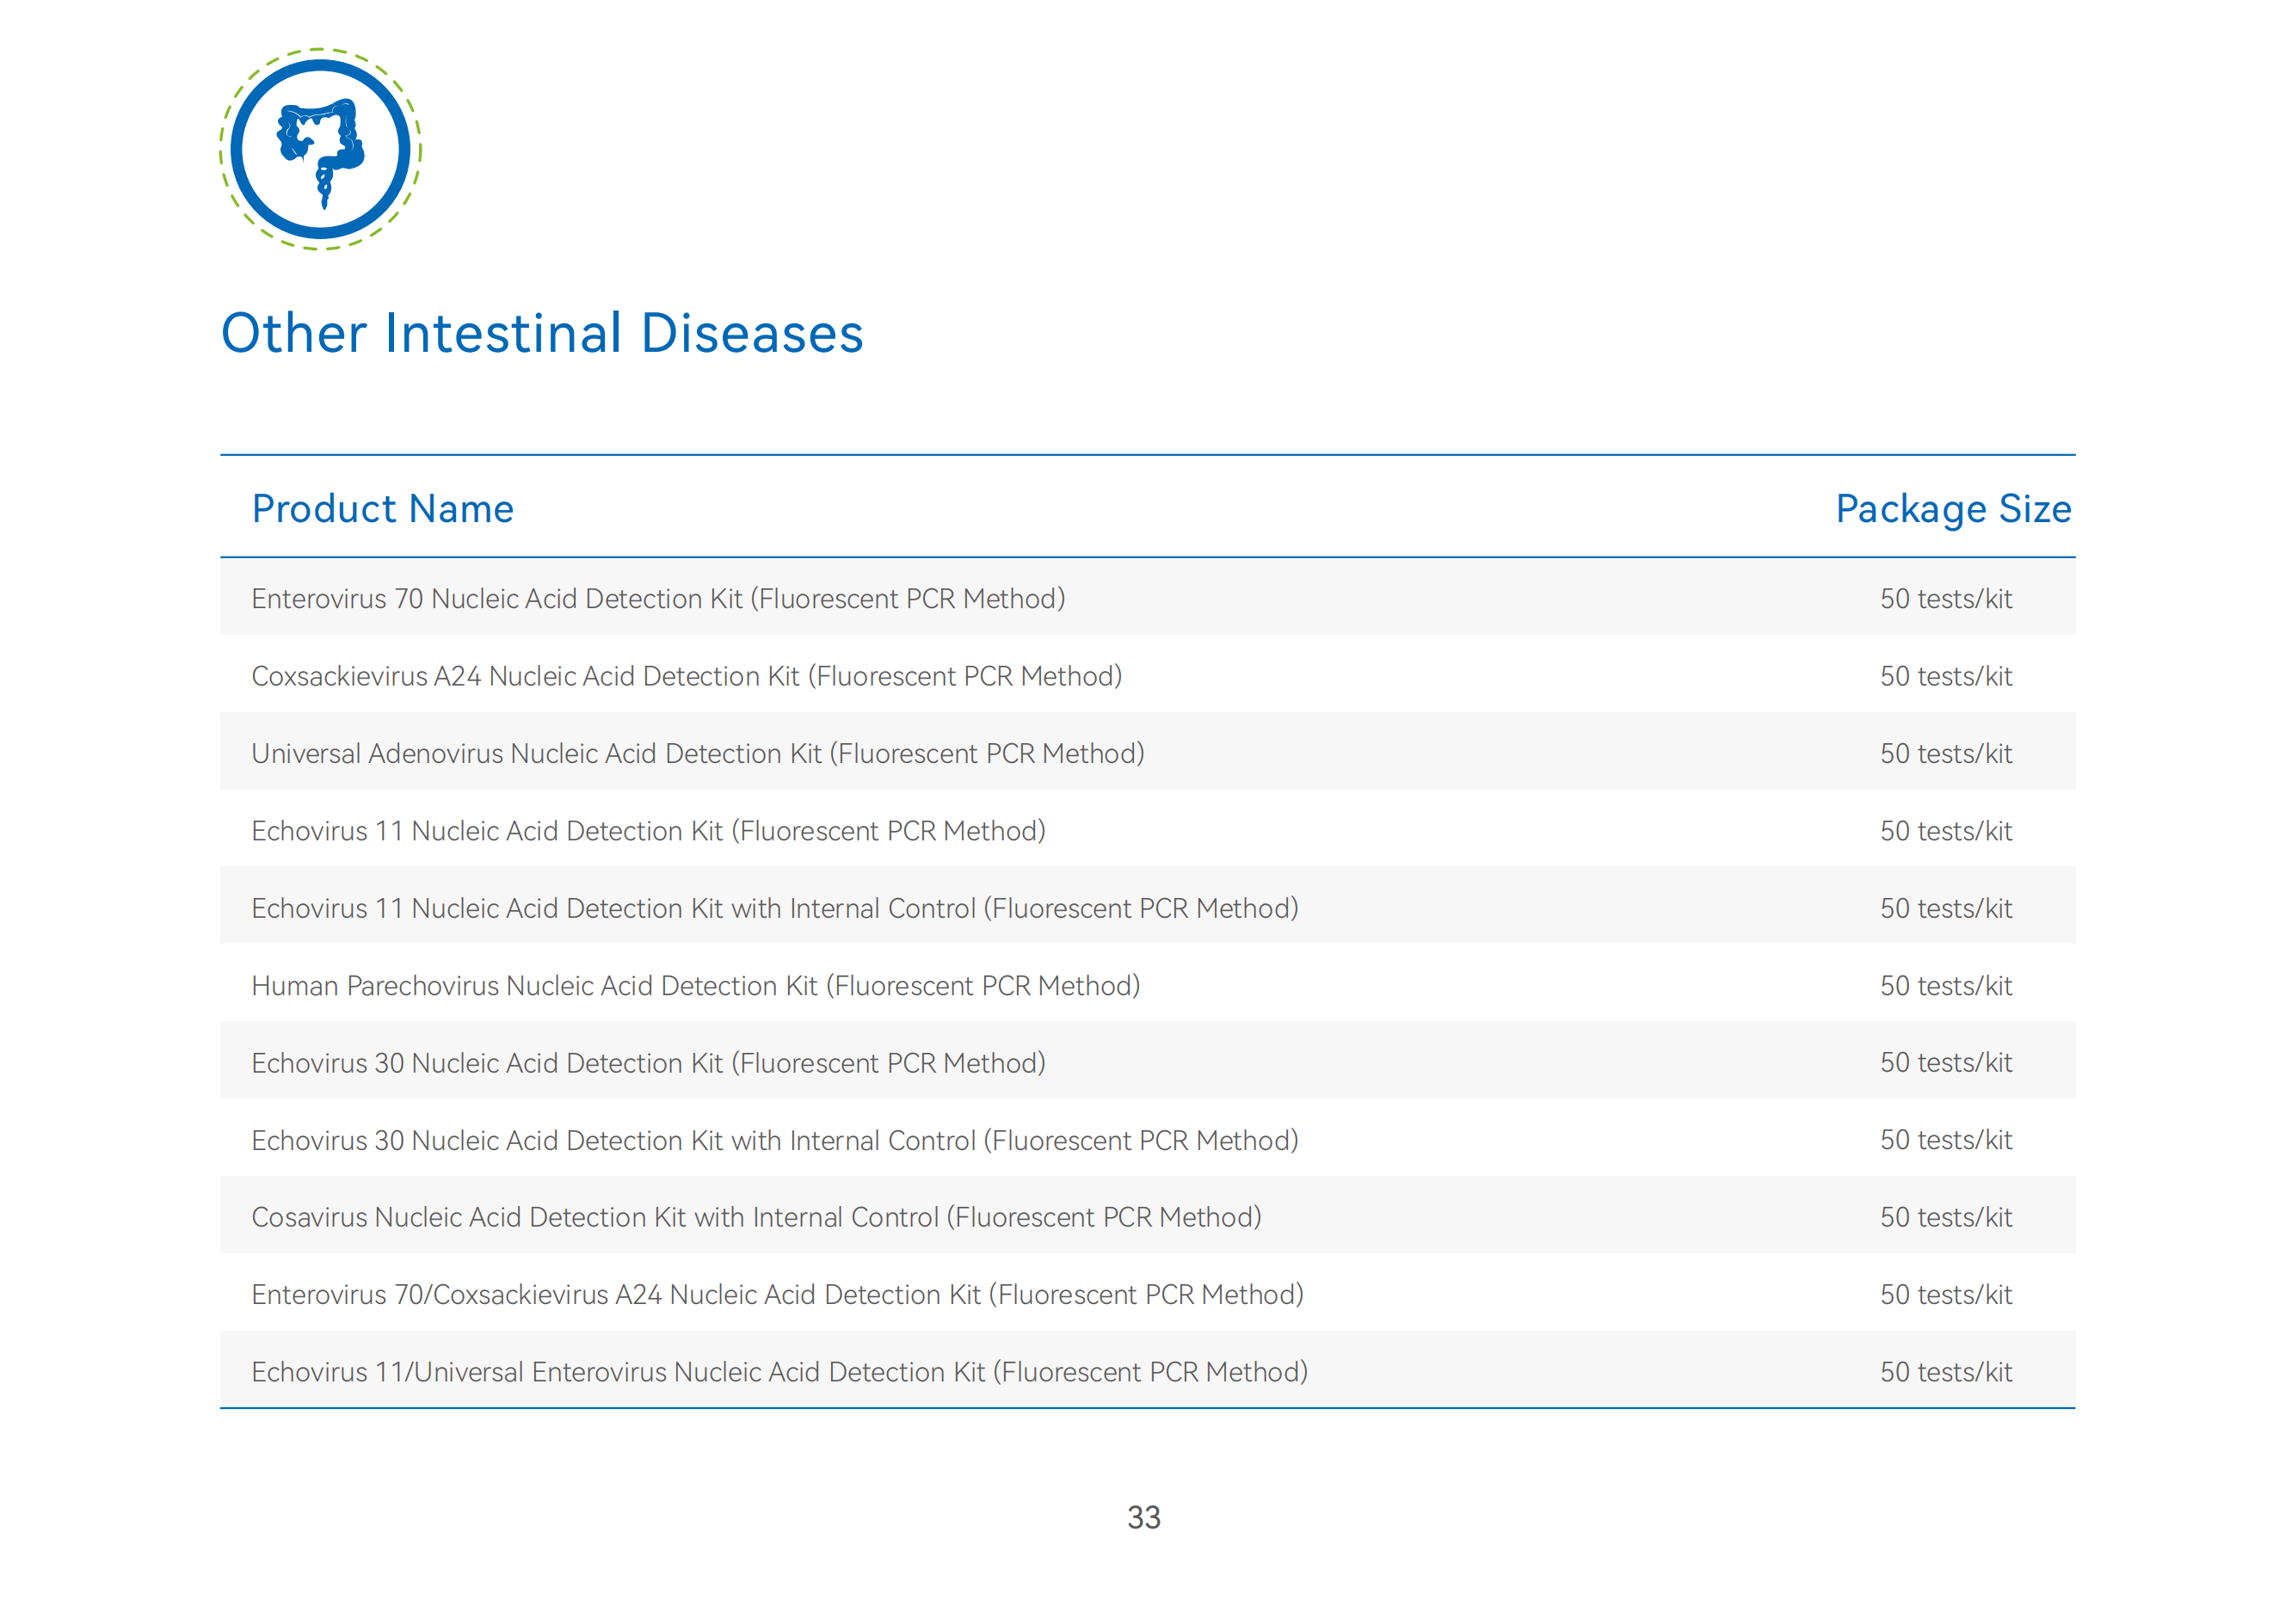Image resolution: width=2292 pixels, height=1624 pixels.
Task: Click Echovirus 11/Universal Enterovirus kit row
Action: pyautogui.click(x=1147, y=1371)
